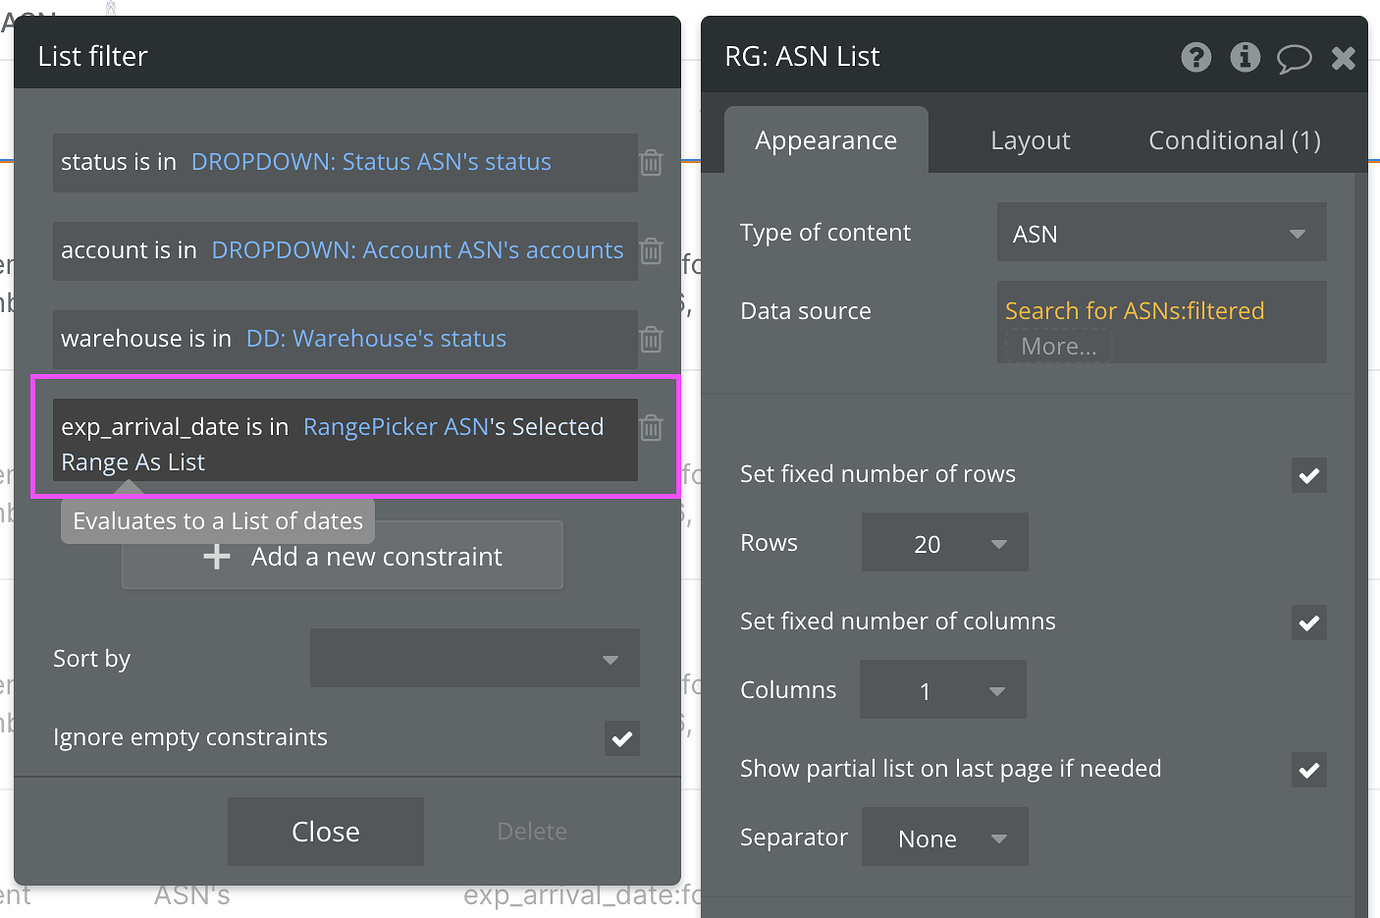Click the plus icon to add a new constraint
The height and width of the screenshot is (918, 1380).
217,556
